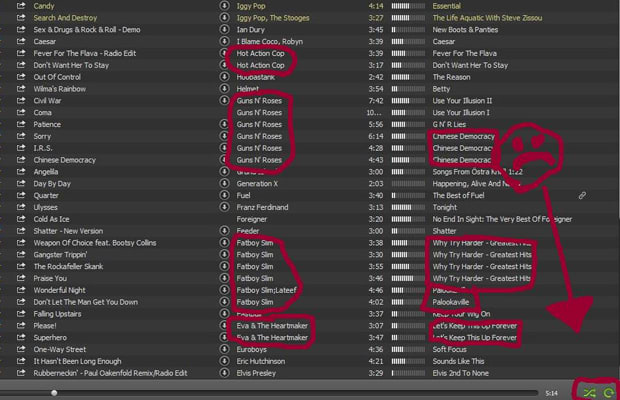Select track Weapon Of Choice feat. Bootsy Collins

pos(95,243)
